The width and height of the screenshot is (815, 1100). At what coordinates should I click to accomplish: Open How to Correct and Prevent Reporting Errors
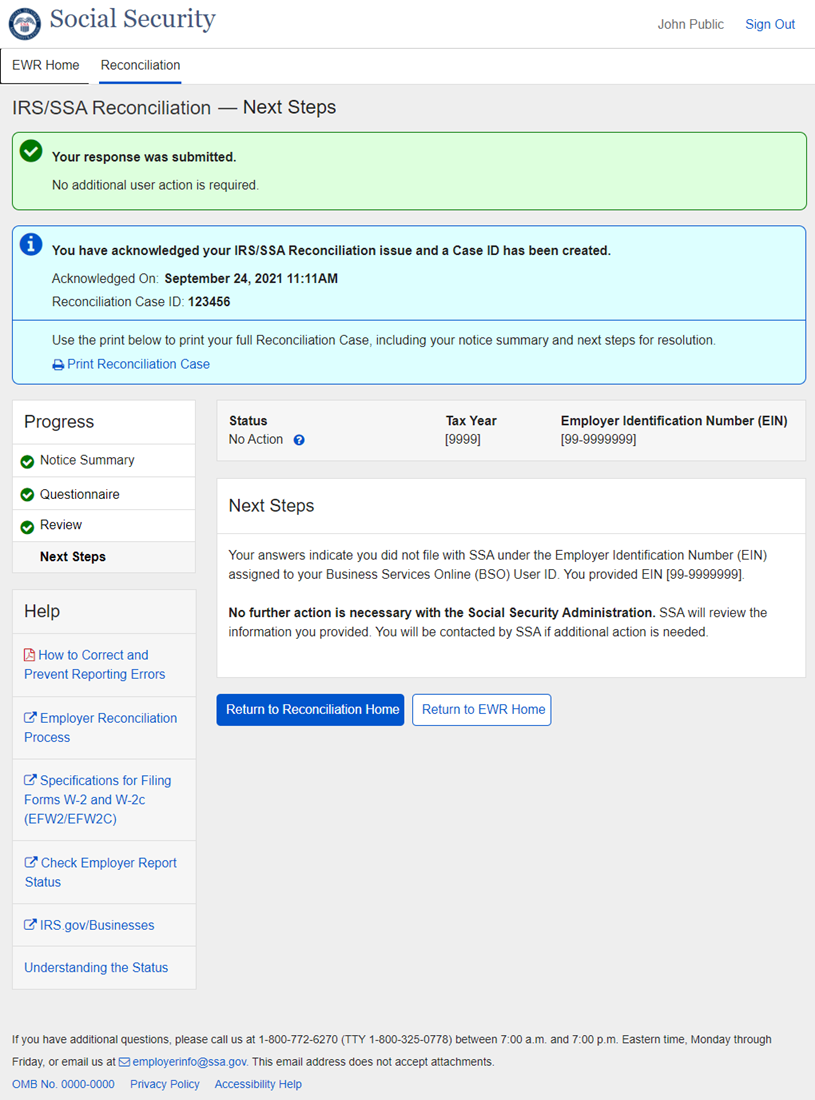pyautogui.click(x=94, y=664)
